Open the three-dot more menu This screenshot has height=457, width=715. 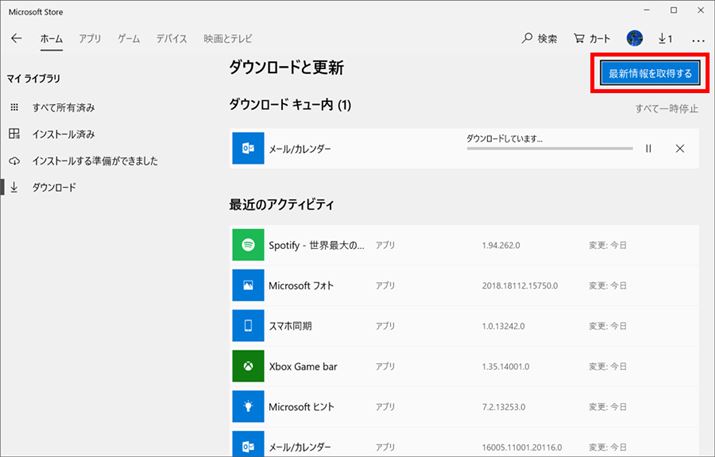tap(698, 39)
